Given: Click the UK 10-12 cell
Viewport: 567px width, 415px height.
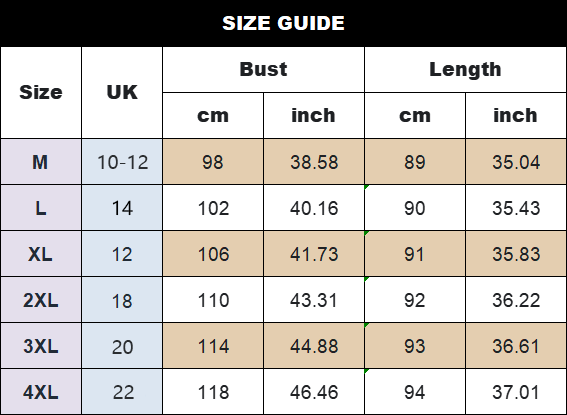Looking at the screenshot, I should coord(122,162).
